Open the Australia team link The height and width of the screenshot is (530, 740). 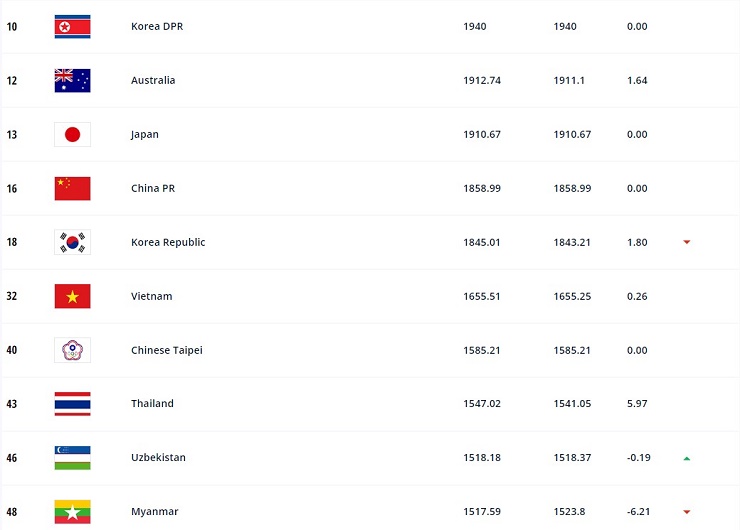[x=153, y=81]
